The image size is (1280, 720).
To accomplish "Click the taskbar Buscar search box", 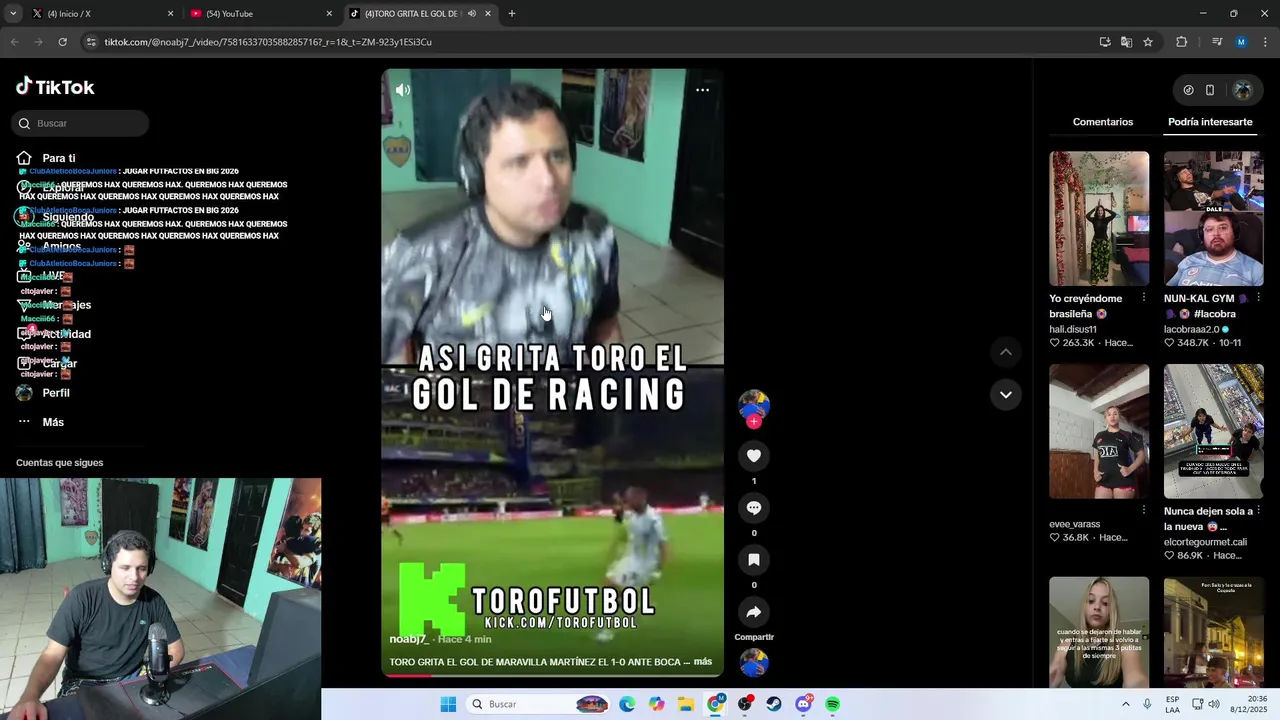I will [x=539, y=704].
